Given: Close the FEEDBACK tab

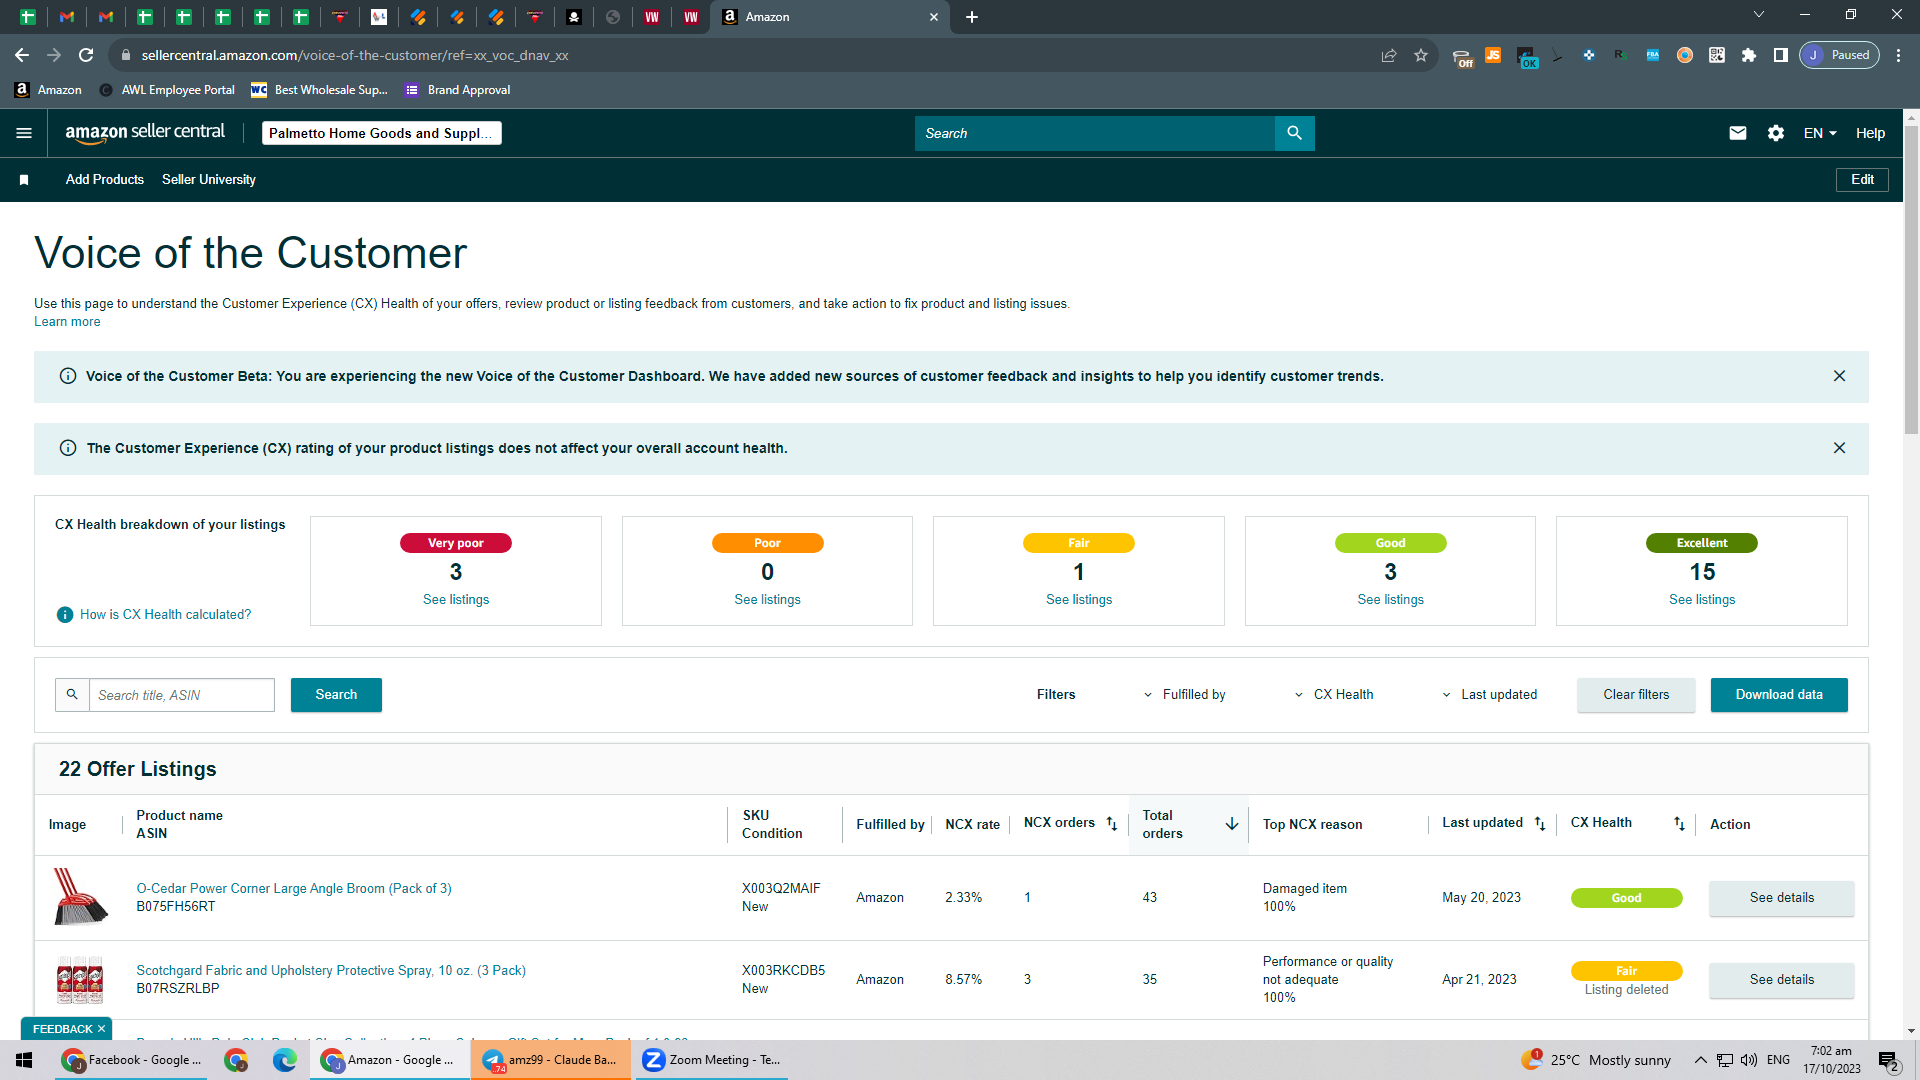Looking at the screenshot, I should pyautogui.click(x=101, y=1029).
